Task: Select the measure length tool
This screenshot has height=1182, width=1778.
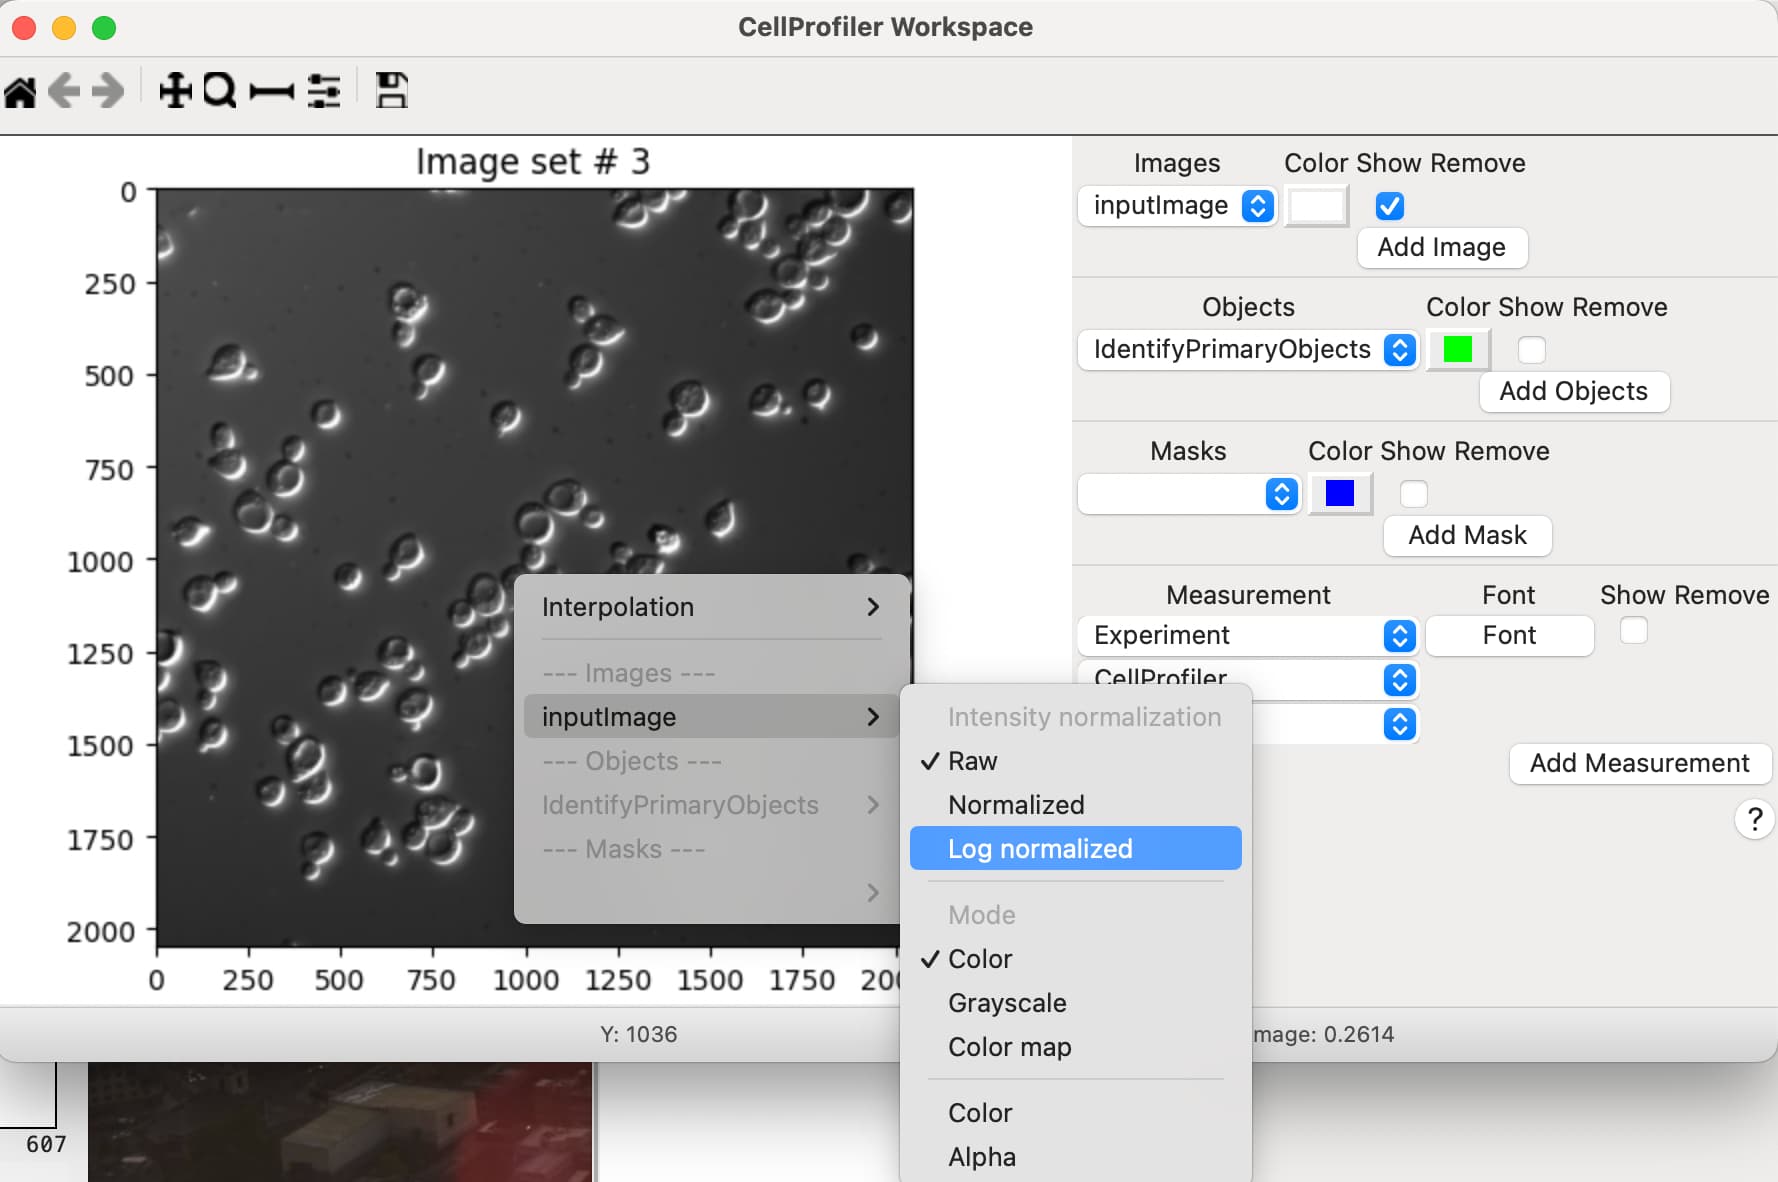Action: click(271, 89)
